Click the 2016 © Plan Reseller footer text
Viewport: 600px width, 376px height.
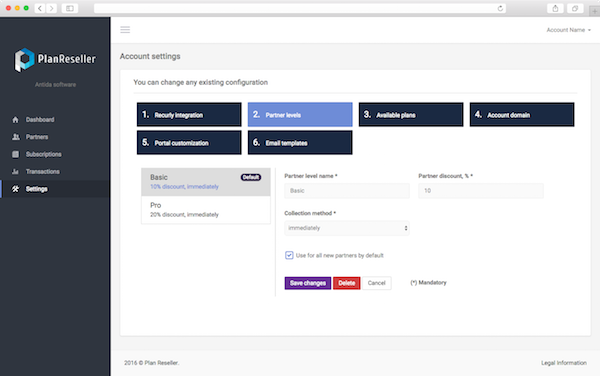152,363
